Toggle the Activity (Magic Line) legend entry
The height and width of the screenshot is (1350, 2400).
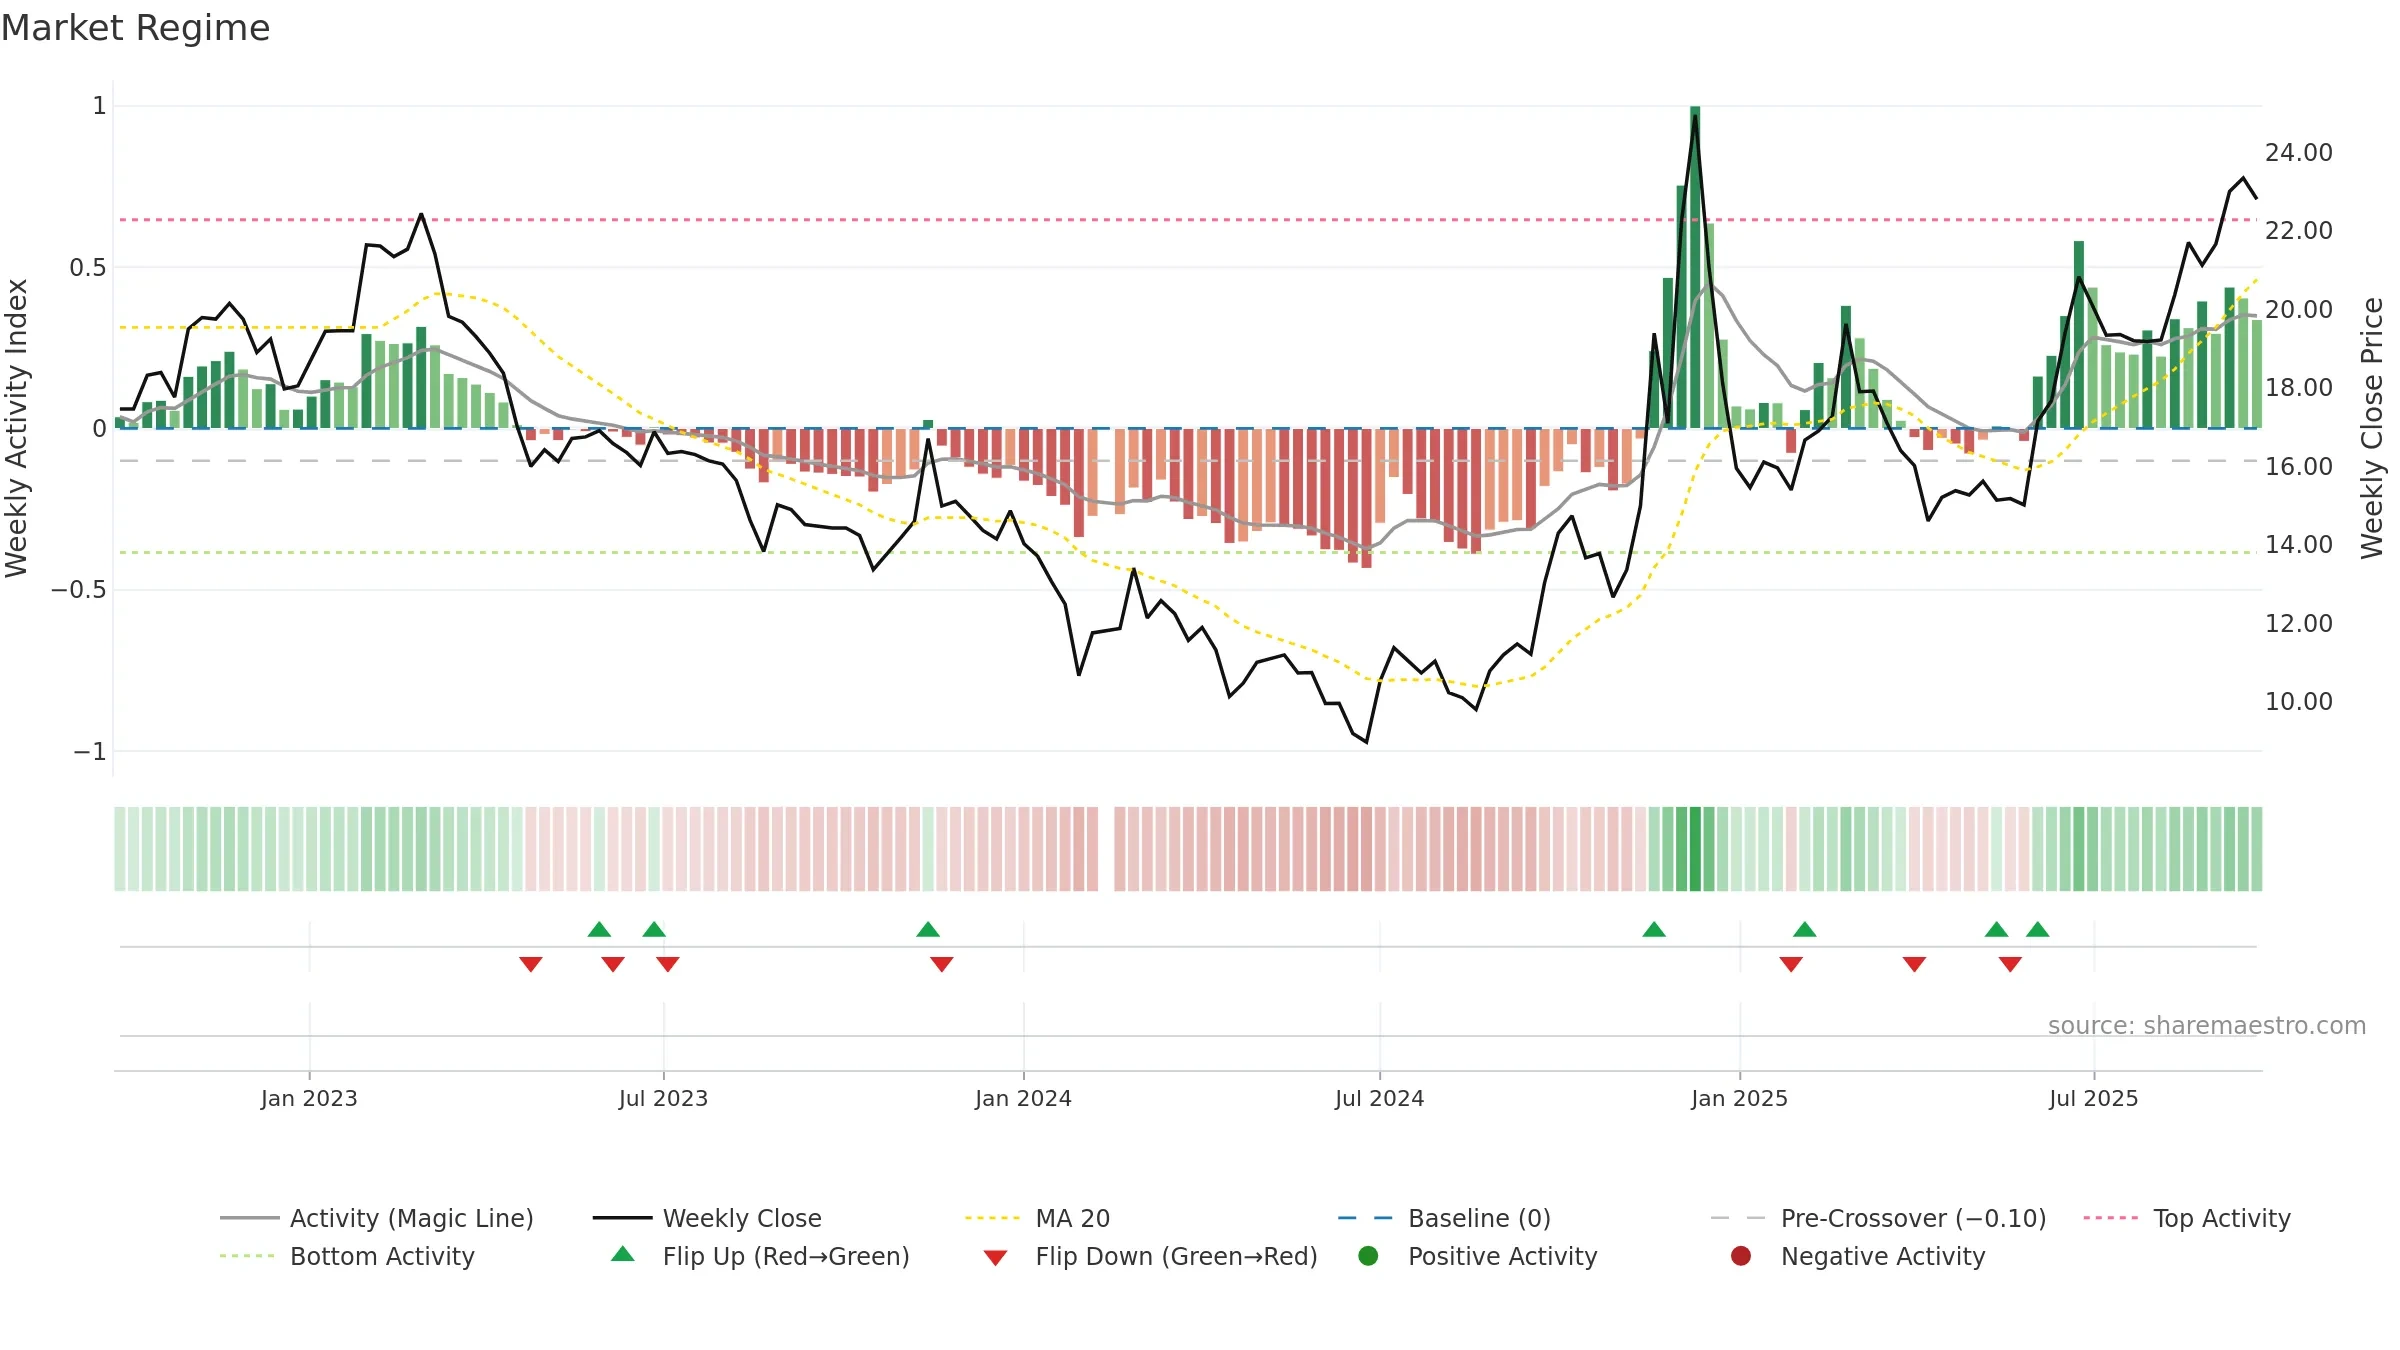coord(377,1218)
